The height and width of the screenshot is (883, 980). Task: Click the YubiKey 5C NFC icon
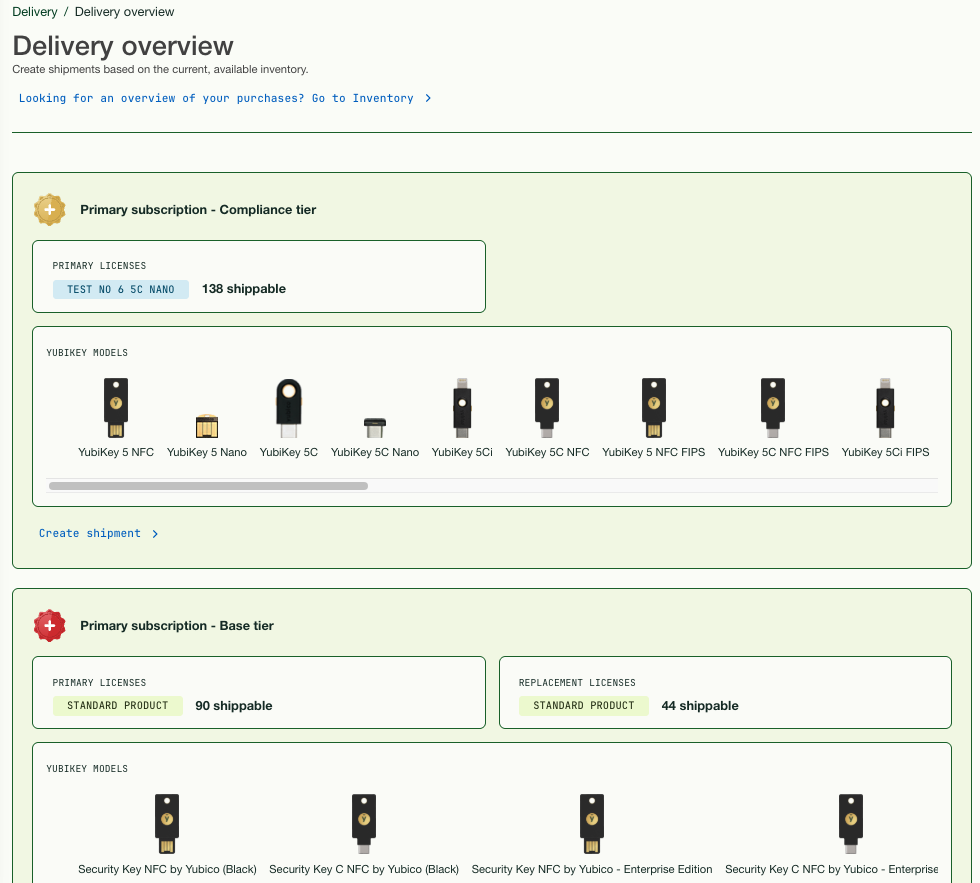pos(546,407)
